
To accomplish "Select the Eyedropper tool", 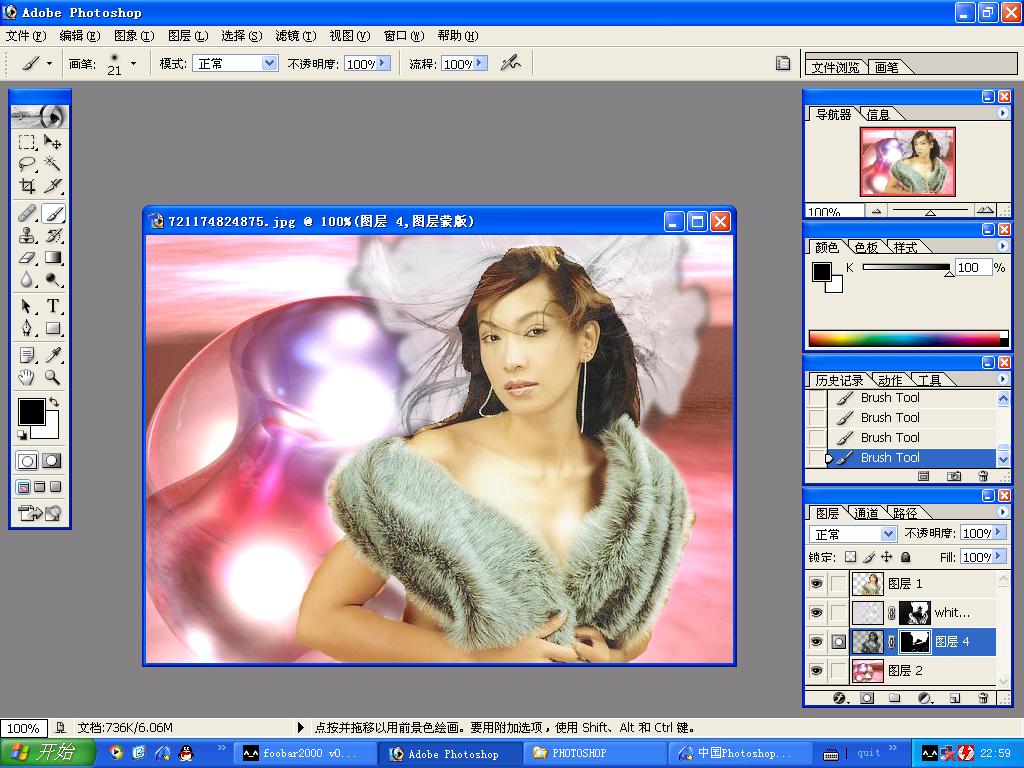I will point(52,355).
